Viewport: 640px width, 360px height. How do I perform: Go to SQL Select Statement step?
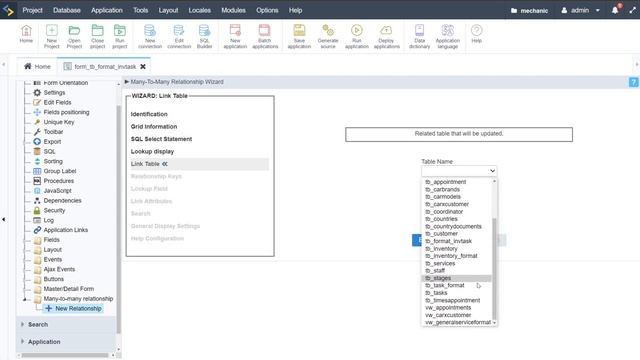pos(161,139)
